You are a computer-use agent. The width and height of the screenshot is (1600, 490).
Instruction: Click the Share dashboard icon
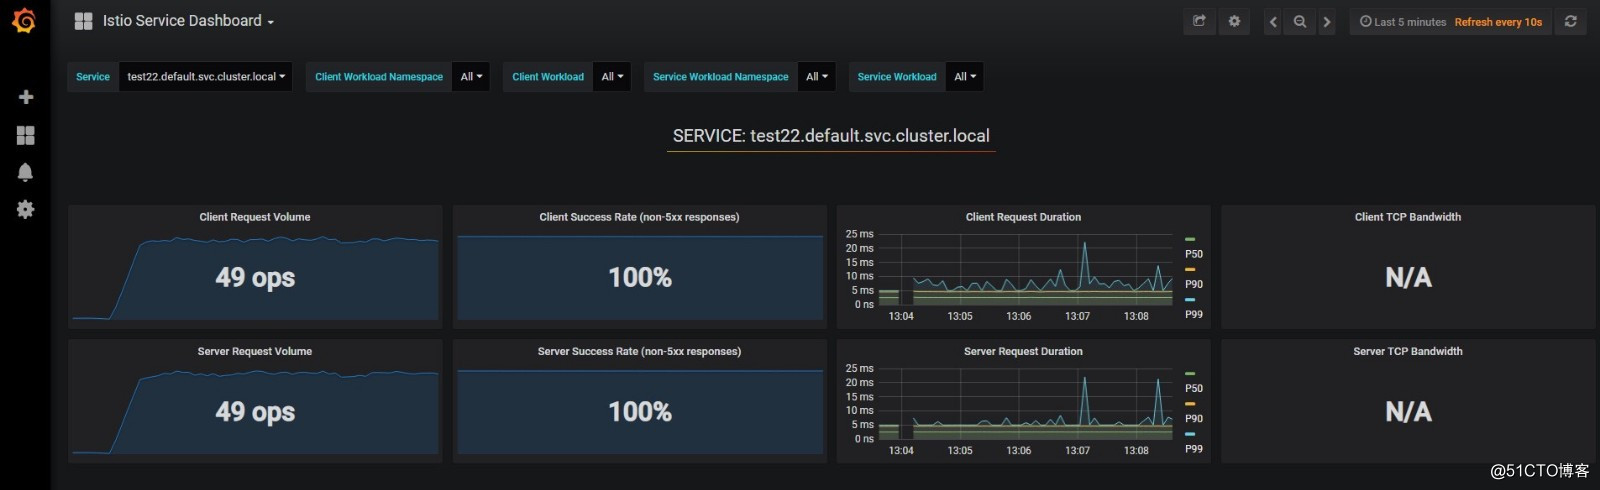click(x=1199, y=21)
